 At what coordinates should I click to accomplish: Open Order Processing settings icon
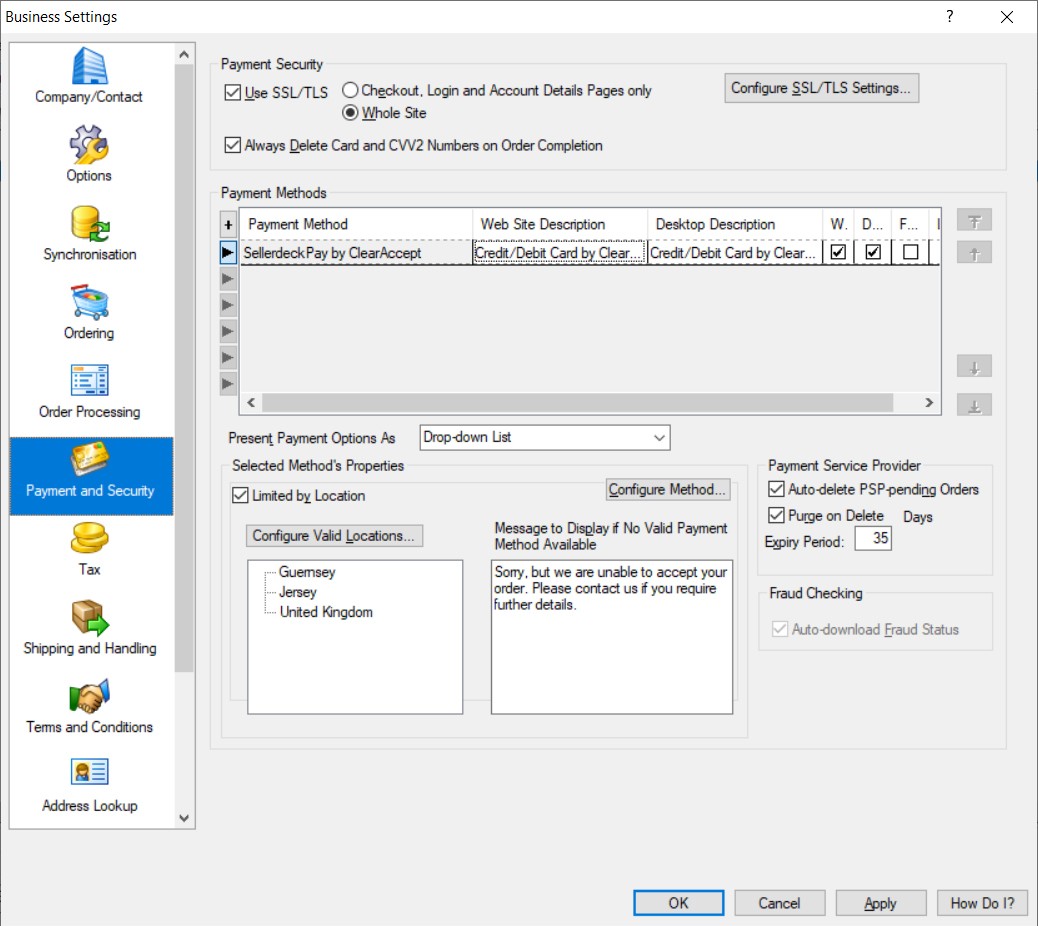89,382
